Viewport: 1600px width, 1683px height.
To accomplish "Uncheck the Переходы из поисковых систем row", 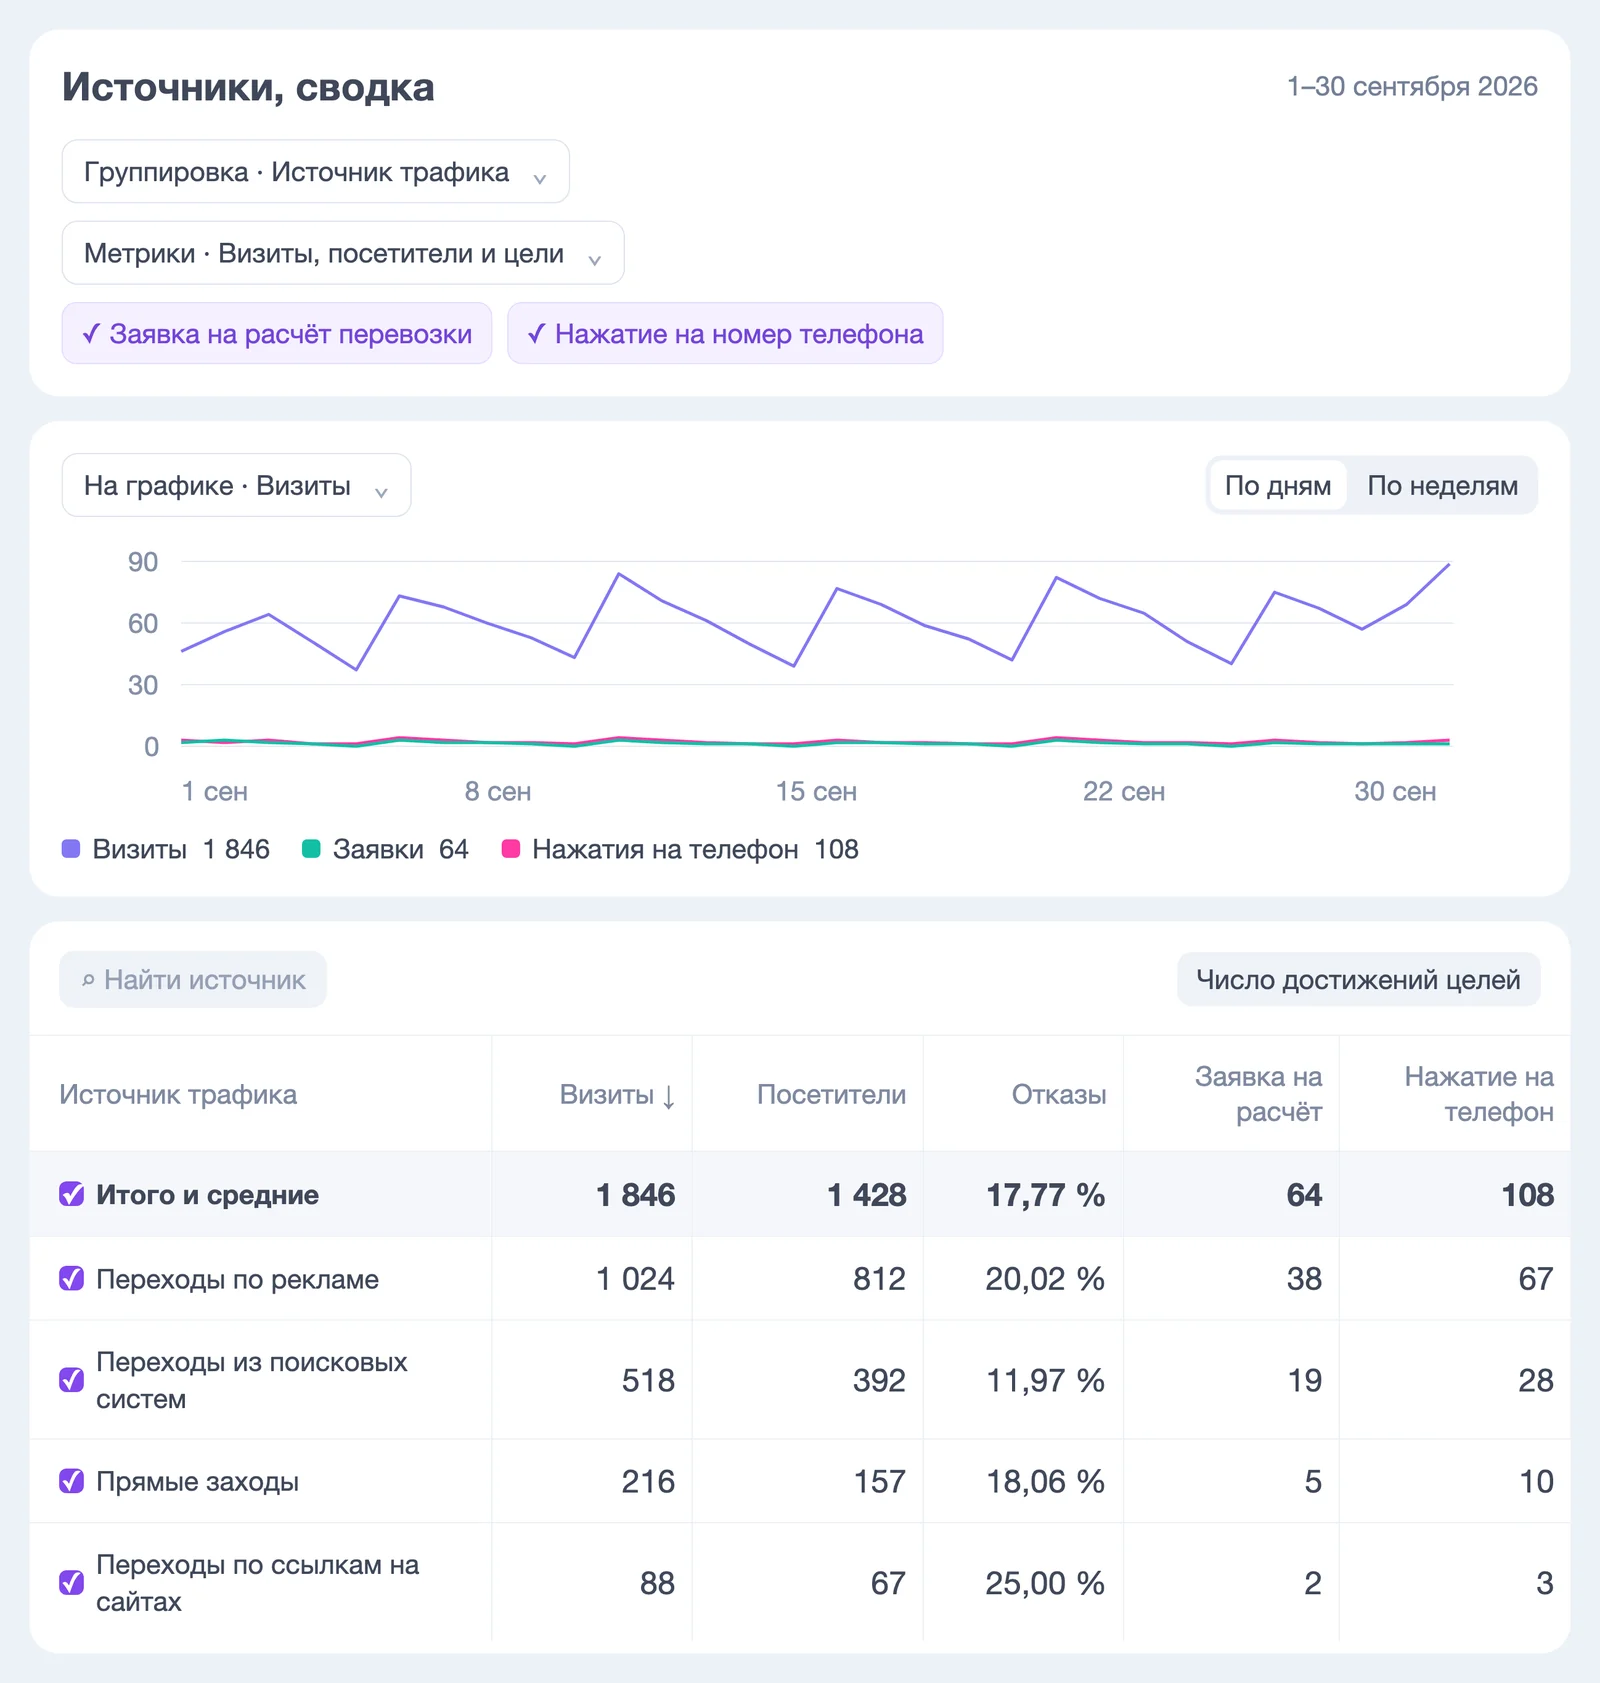I will pos(72,1380).
